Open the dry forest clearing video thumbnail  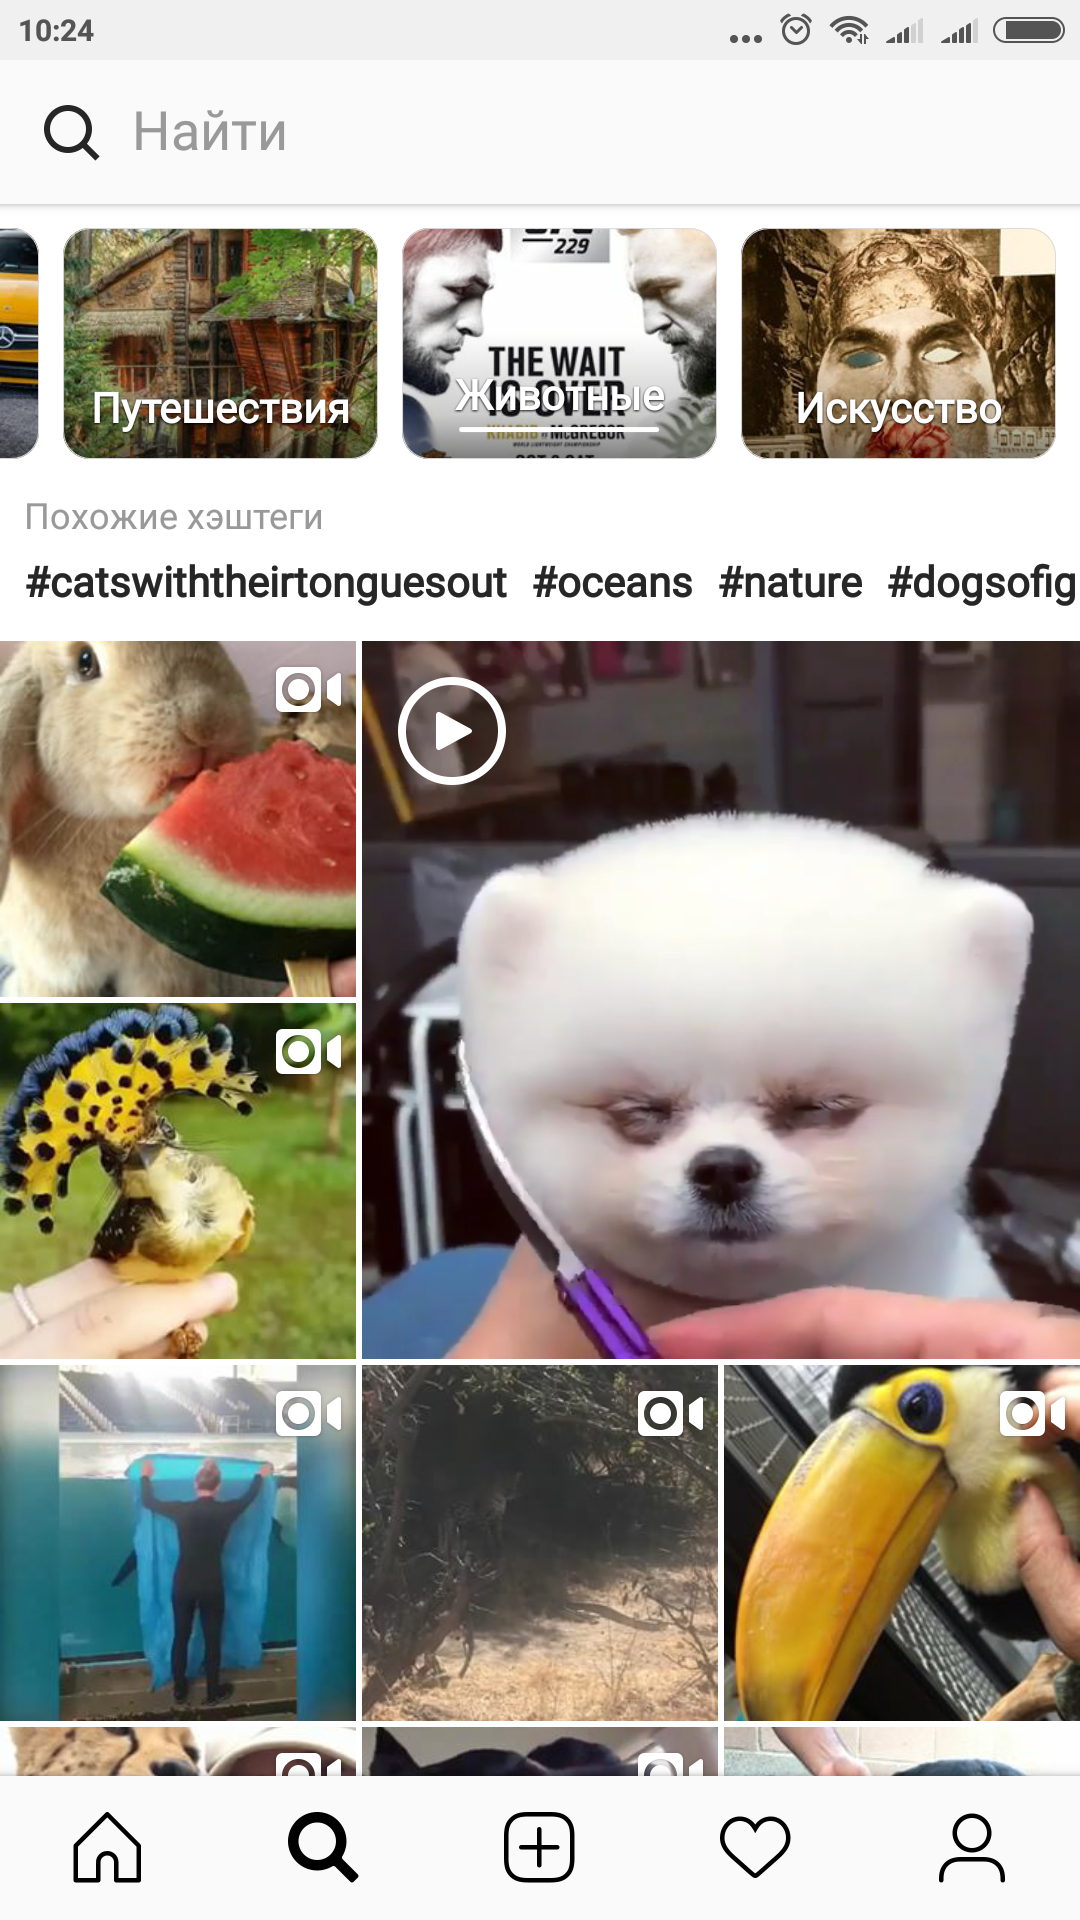point(540,1543)
